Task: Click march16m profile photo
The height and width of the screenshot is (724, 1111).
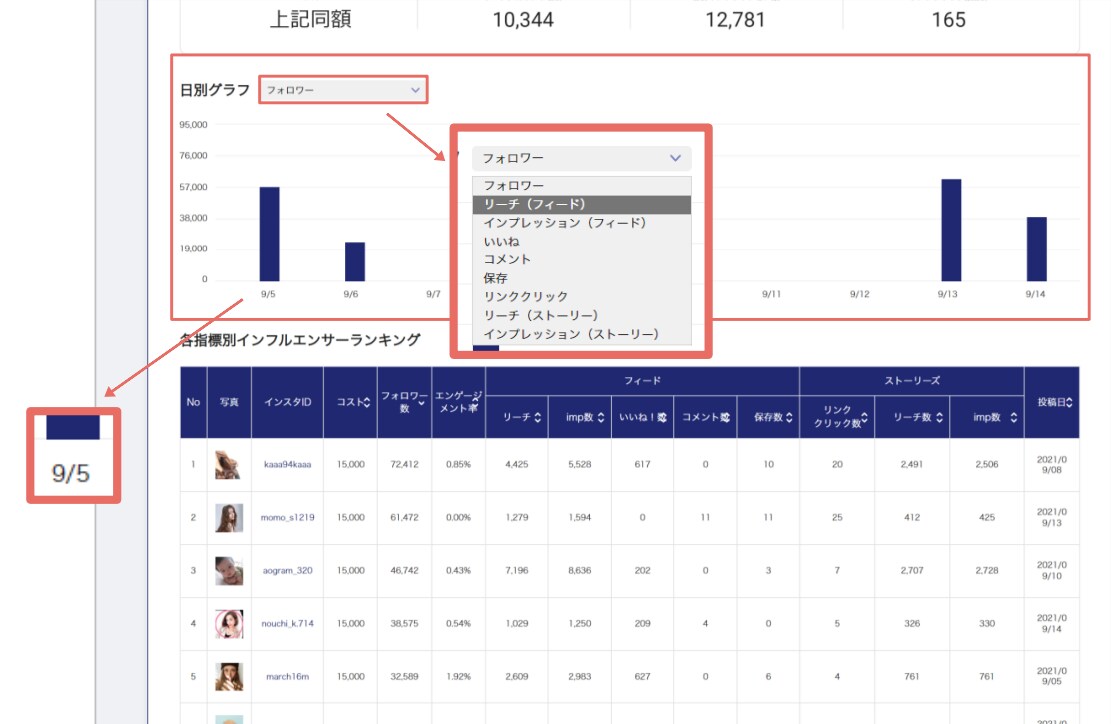Action: click(229, 677)
